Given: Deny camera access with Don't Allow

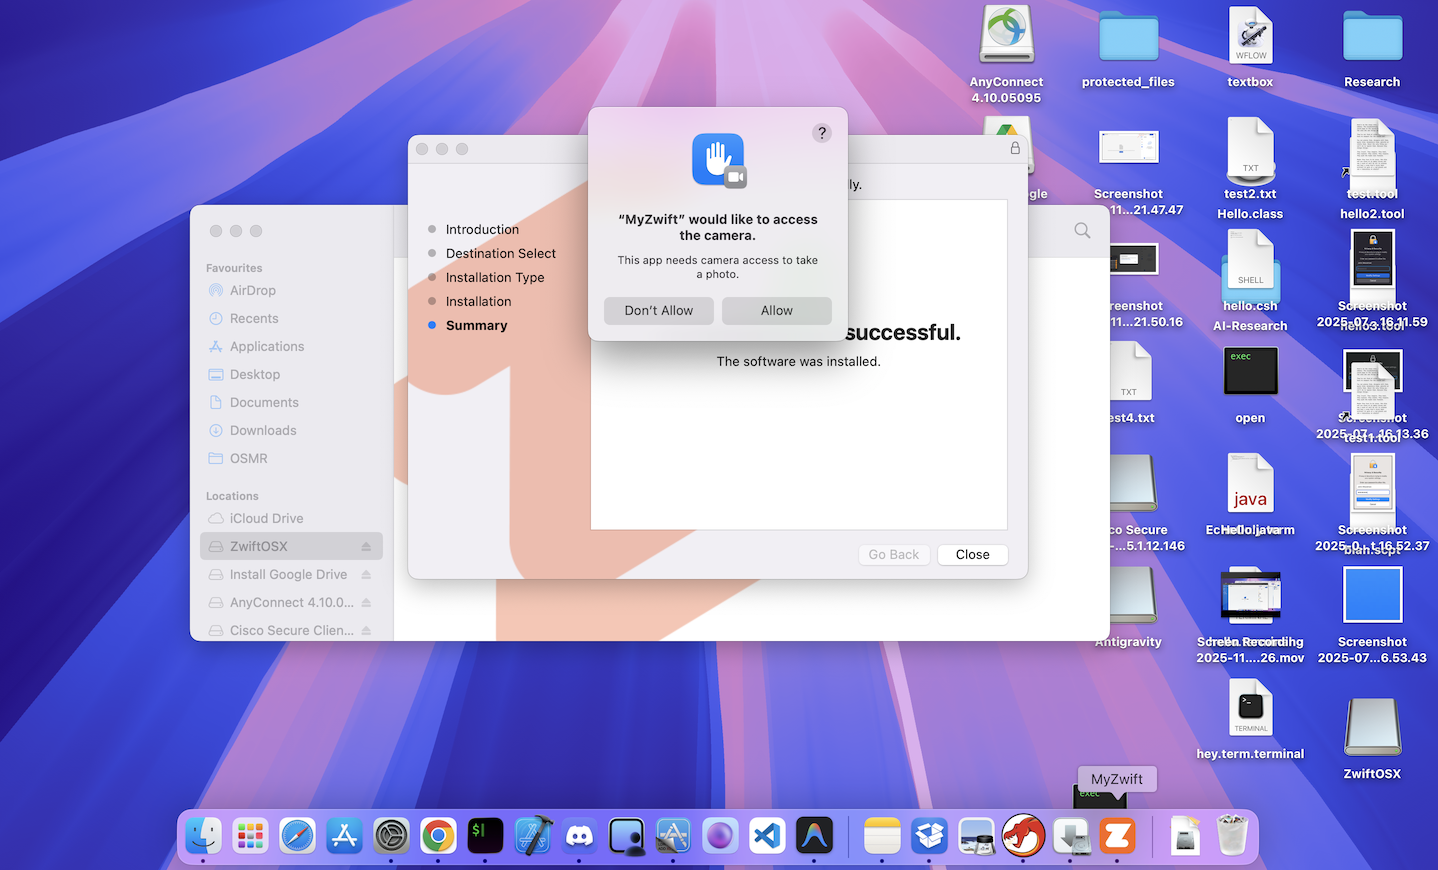Looking at the screenshot, I should (658, 311).
